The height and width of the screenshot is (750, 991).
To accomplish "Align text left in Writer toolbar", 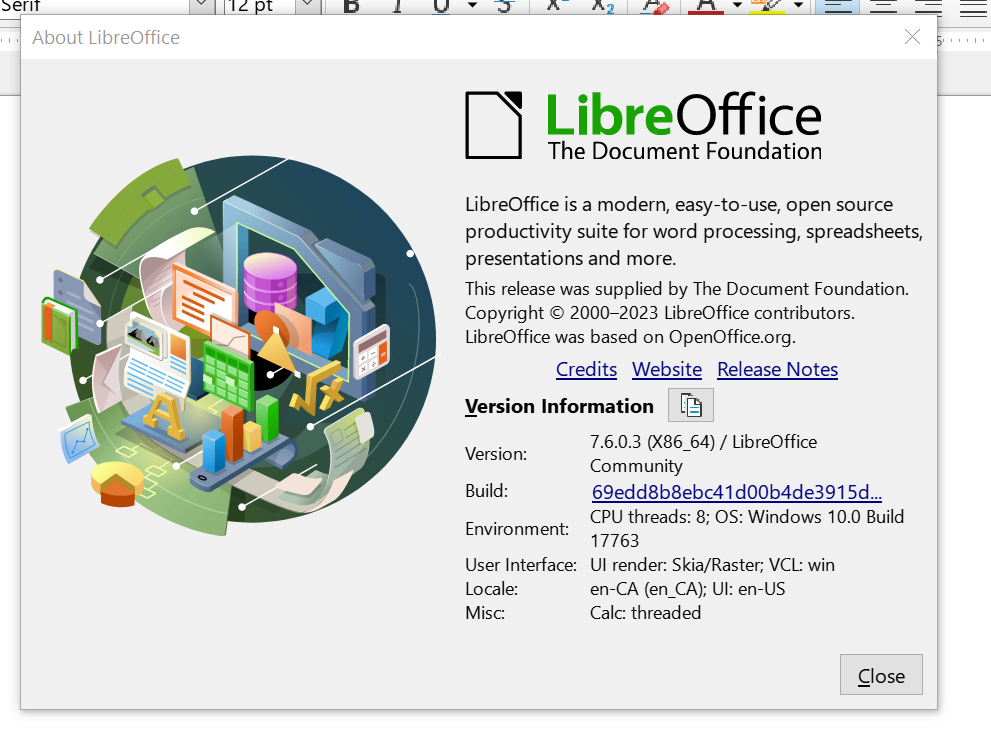I will pos(837,6).
